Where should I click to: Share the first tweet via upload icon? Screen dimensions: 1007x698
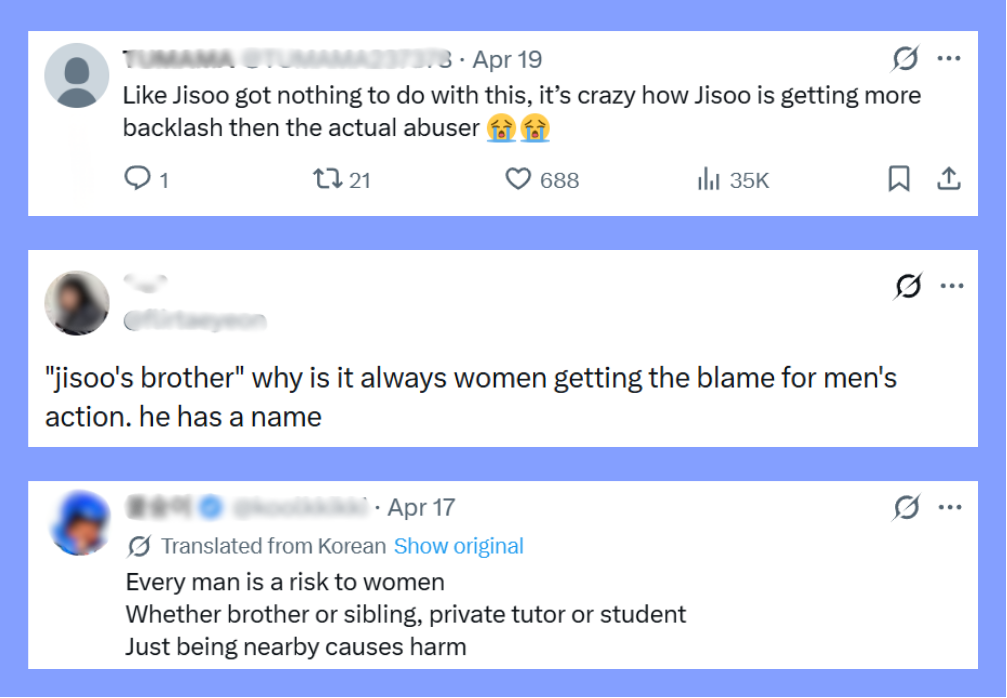948,179
